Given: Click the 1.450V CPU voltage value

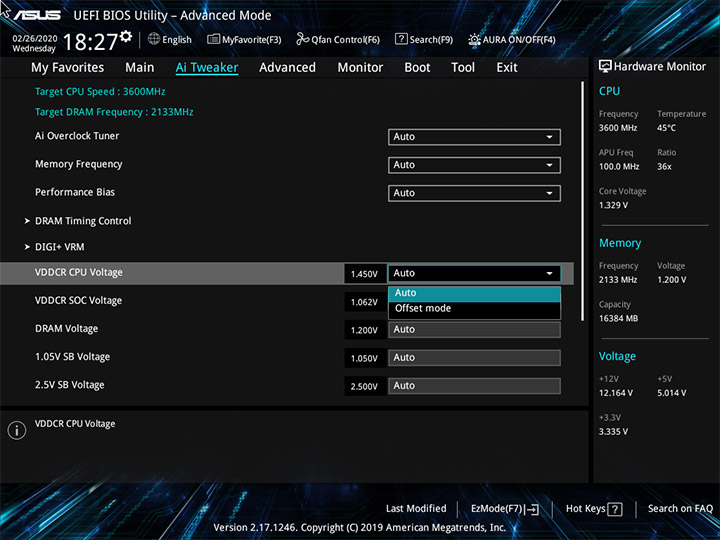Looking at the screenshot, I should (365, 274).
